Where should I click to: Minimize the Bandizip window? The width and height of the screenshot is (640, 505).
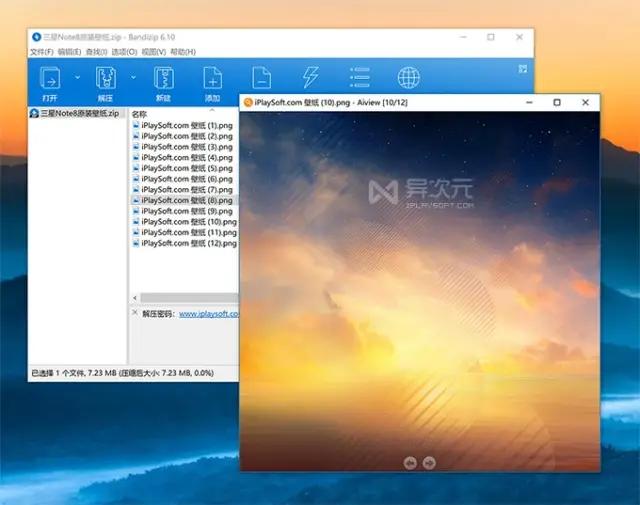tap(463, 37)
